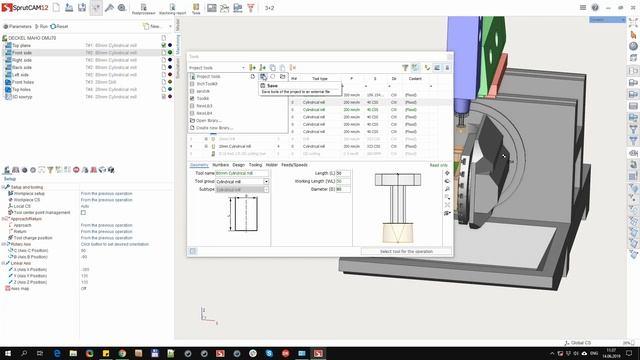Click the Parameters button
Viewport: 640px width, 360px height.
click(17, 26)
